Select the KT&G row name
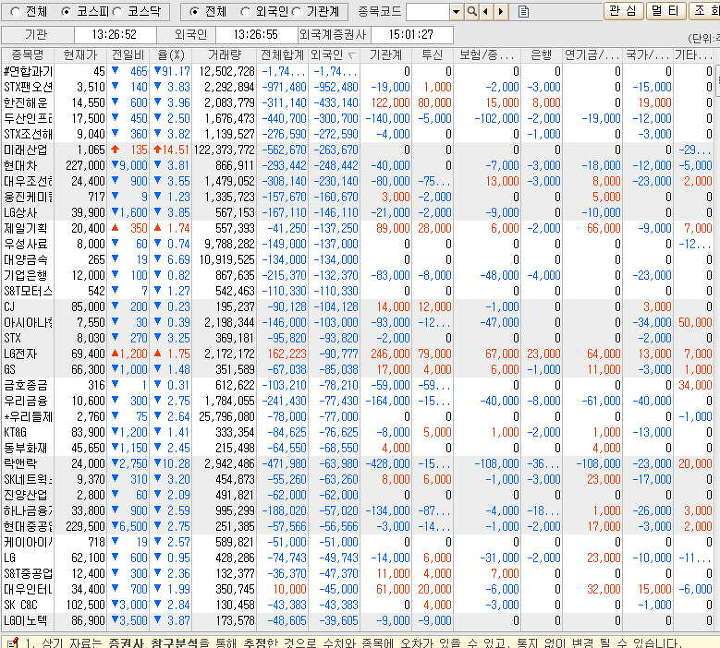This screenshot has height=648, width=720. tap(15, 433)
